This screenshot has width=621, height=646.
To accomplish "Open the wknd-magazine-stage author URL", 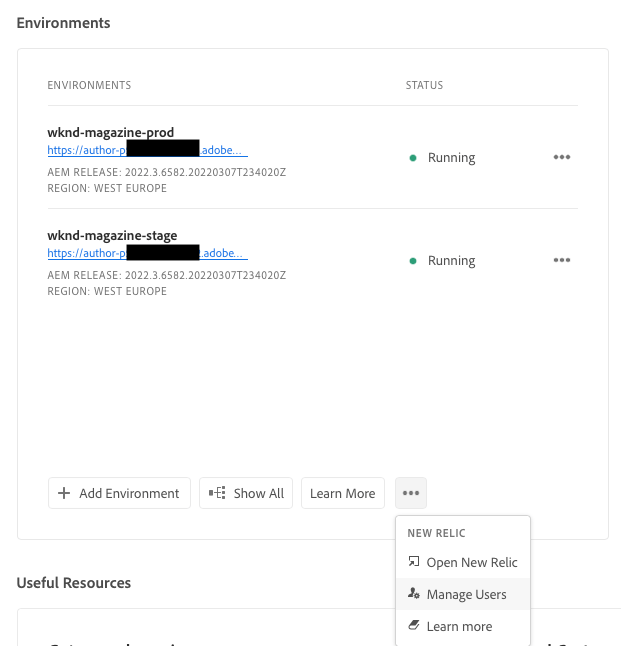I will (148, 253).
